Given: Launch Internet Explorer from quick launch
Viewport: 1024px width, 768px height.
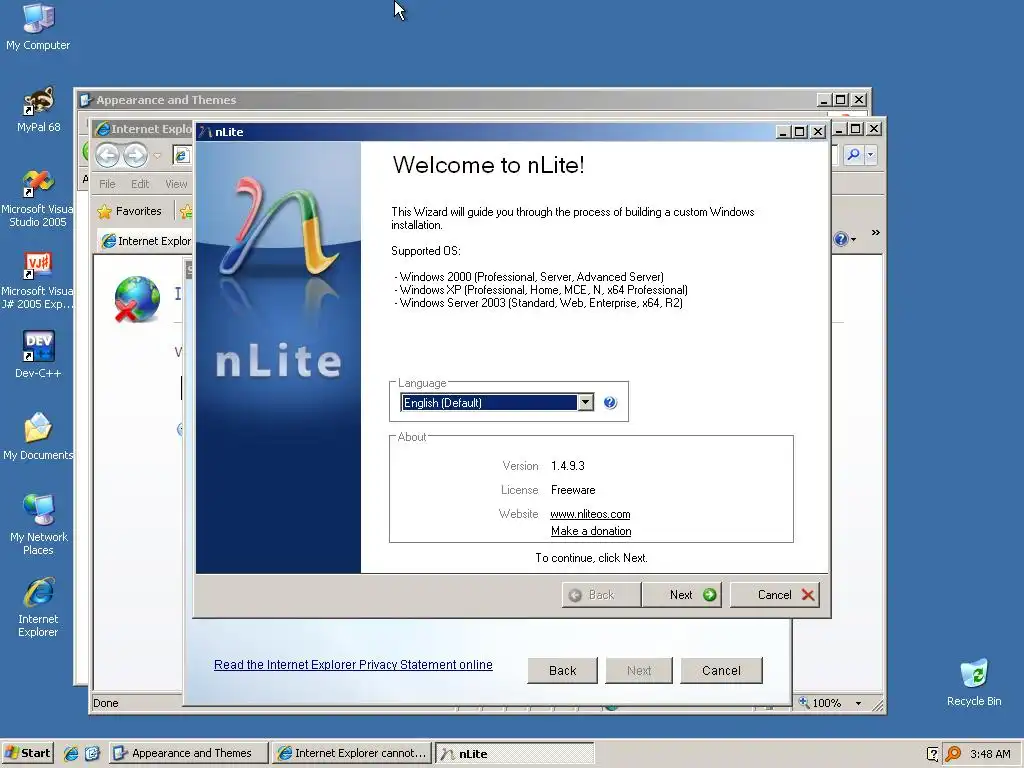Looking at the screenshot, I should (71, 753).
